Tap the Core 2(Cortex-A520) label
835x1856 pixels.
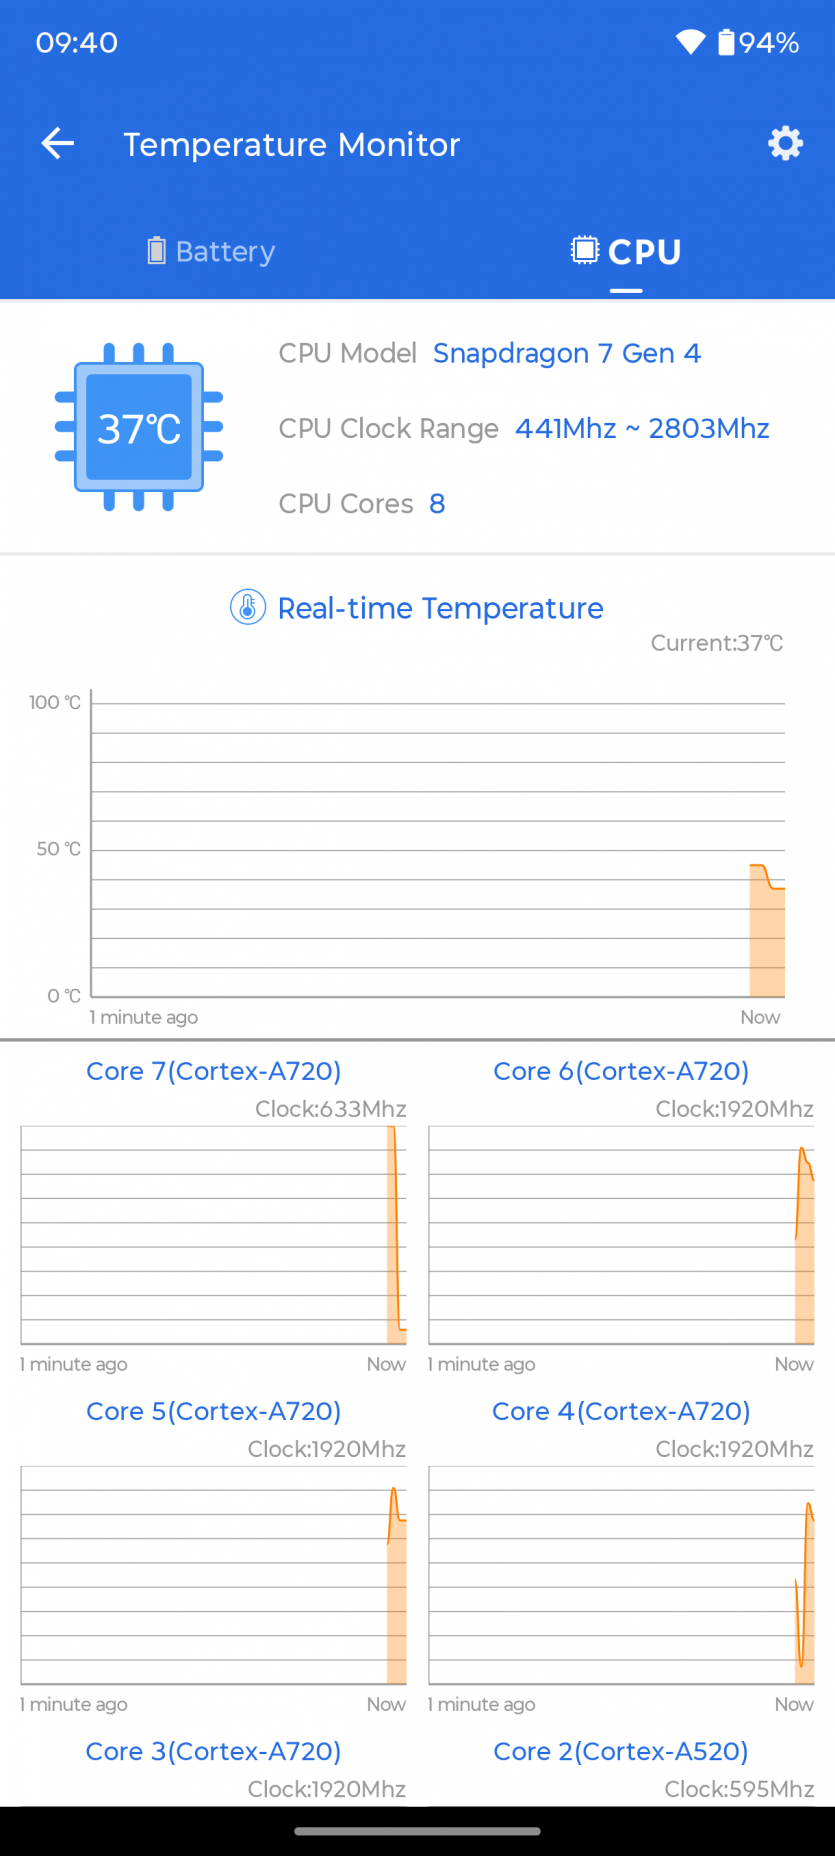tap(621, 1751)
